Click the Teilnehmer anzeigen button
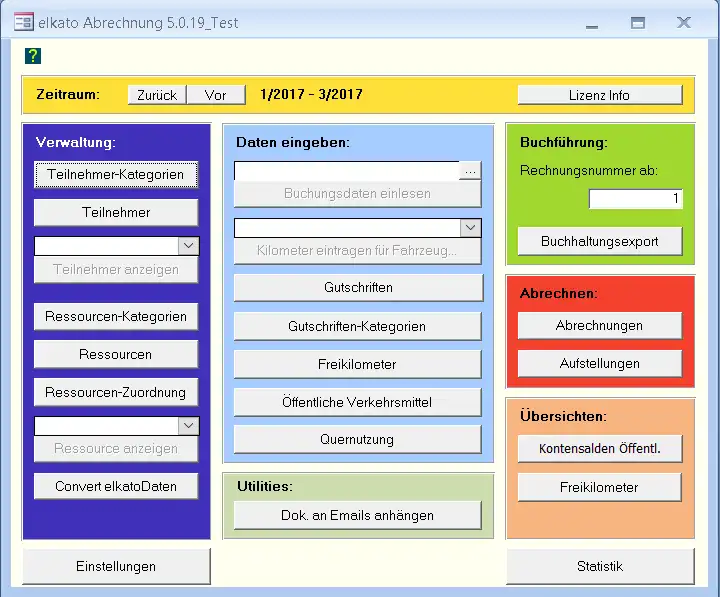 [x=116, y=270]
